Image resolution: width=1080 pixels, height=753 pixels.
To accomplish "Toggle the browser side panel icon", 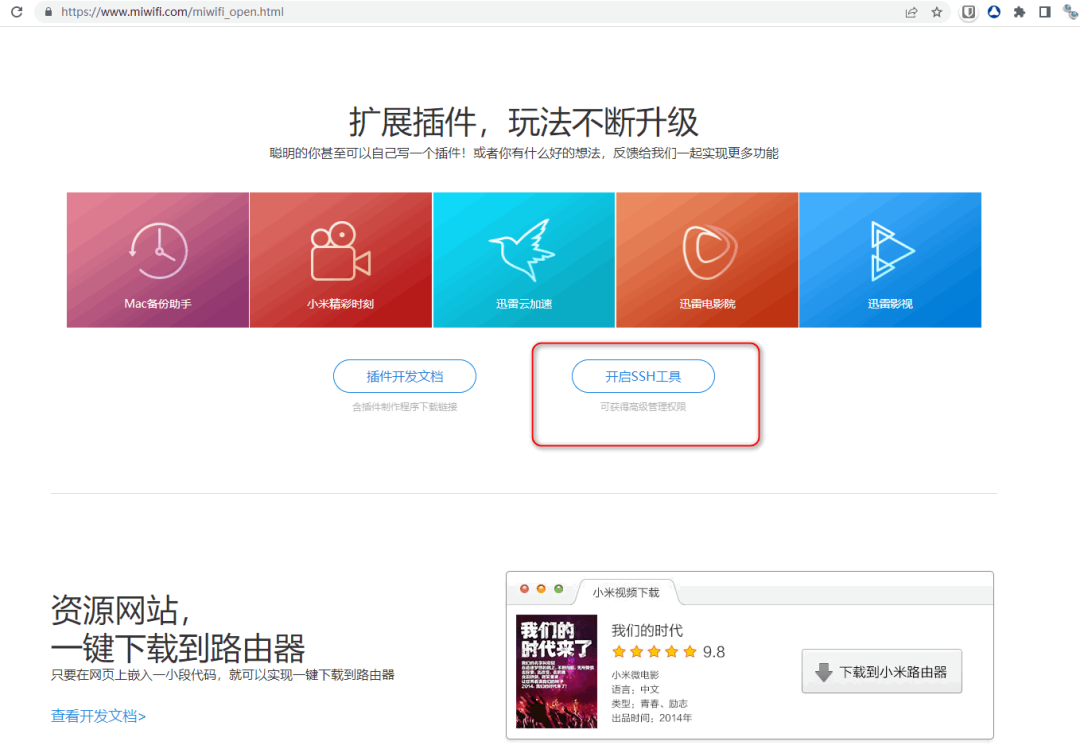I will pyautogui.click(x=1045, y=12).
